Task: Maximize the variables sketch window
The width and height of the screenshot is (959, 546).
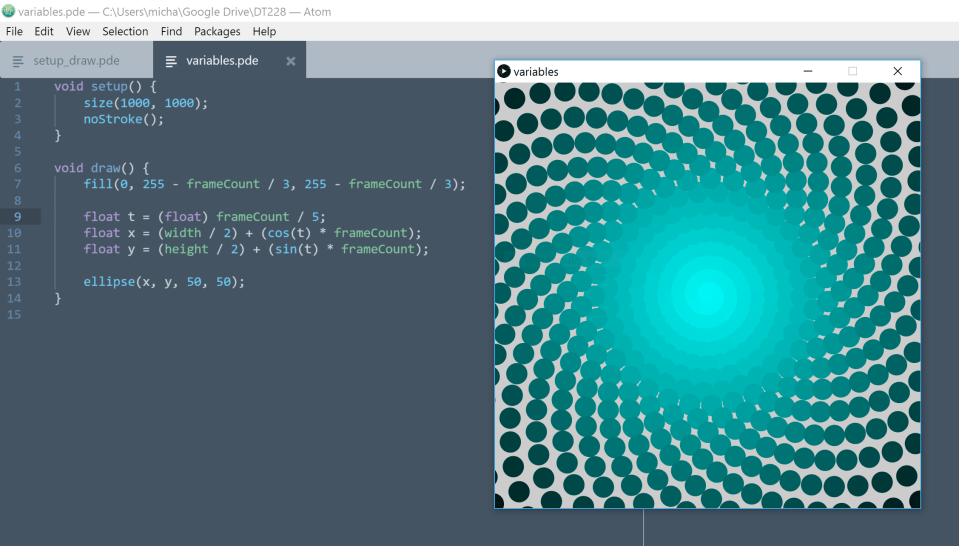Action: [853, 71]
